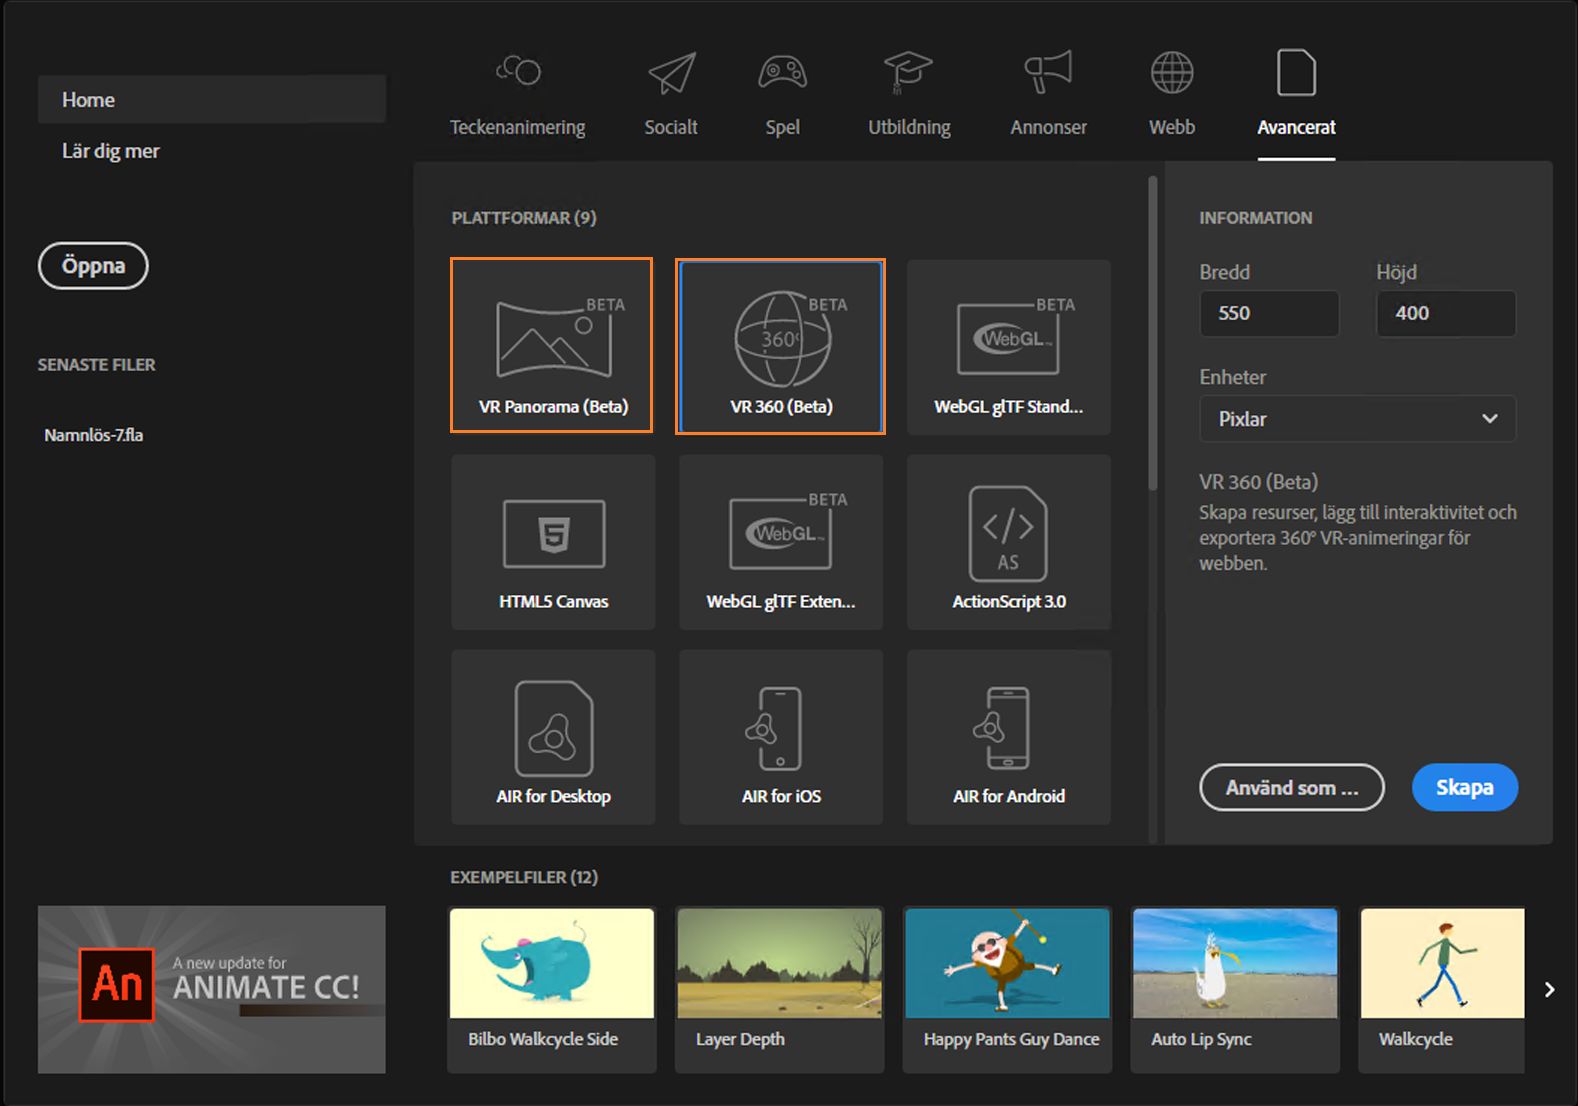
Task: Click the Använd som ... button
Action: point(1292,788)
